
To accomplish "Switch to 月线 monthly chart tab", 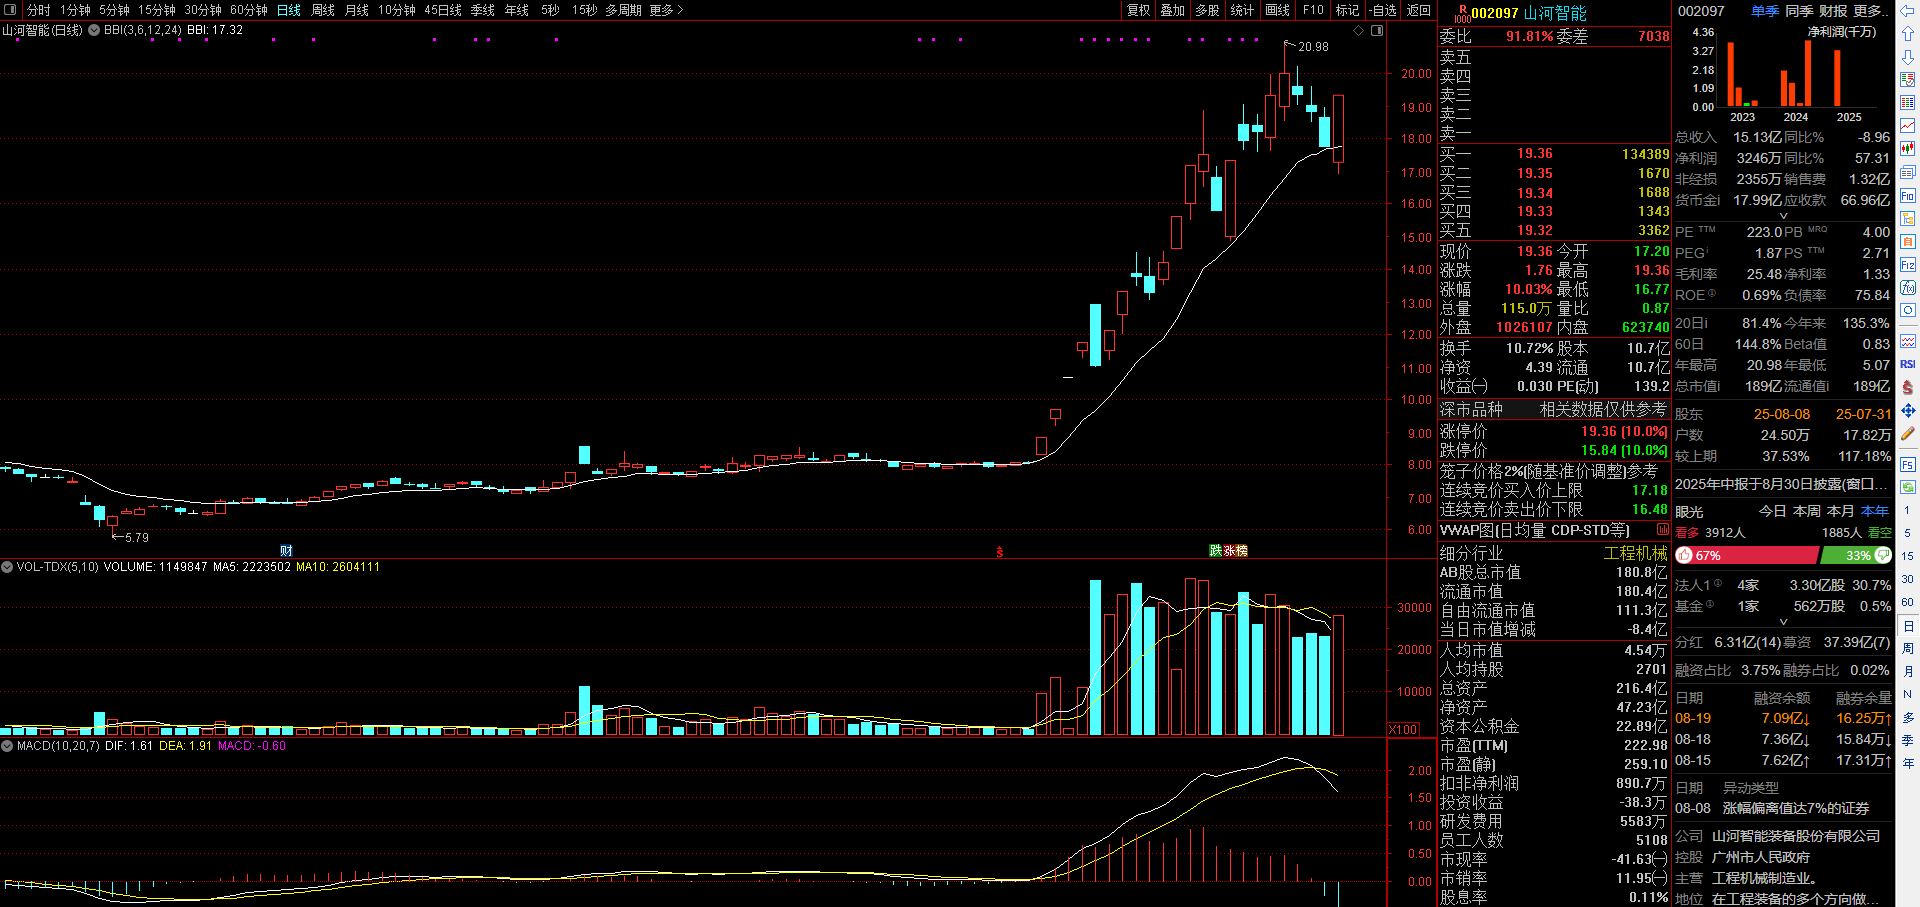I will (x=357, y=10).
